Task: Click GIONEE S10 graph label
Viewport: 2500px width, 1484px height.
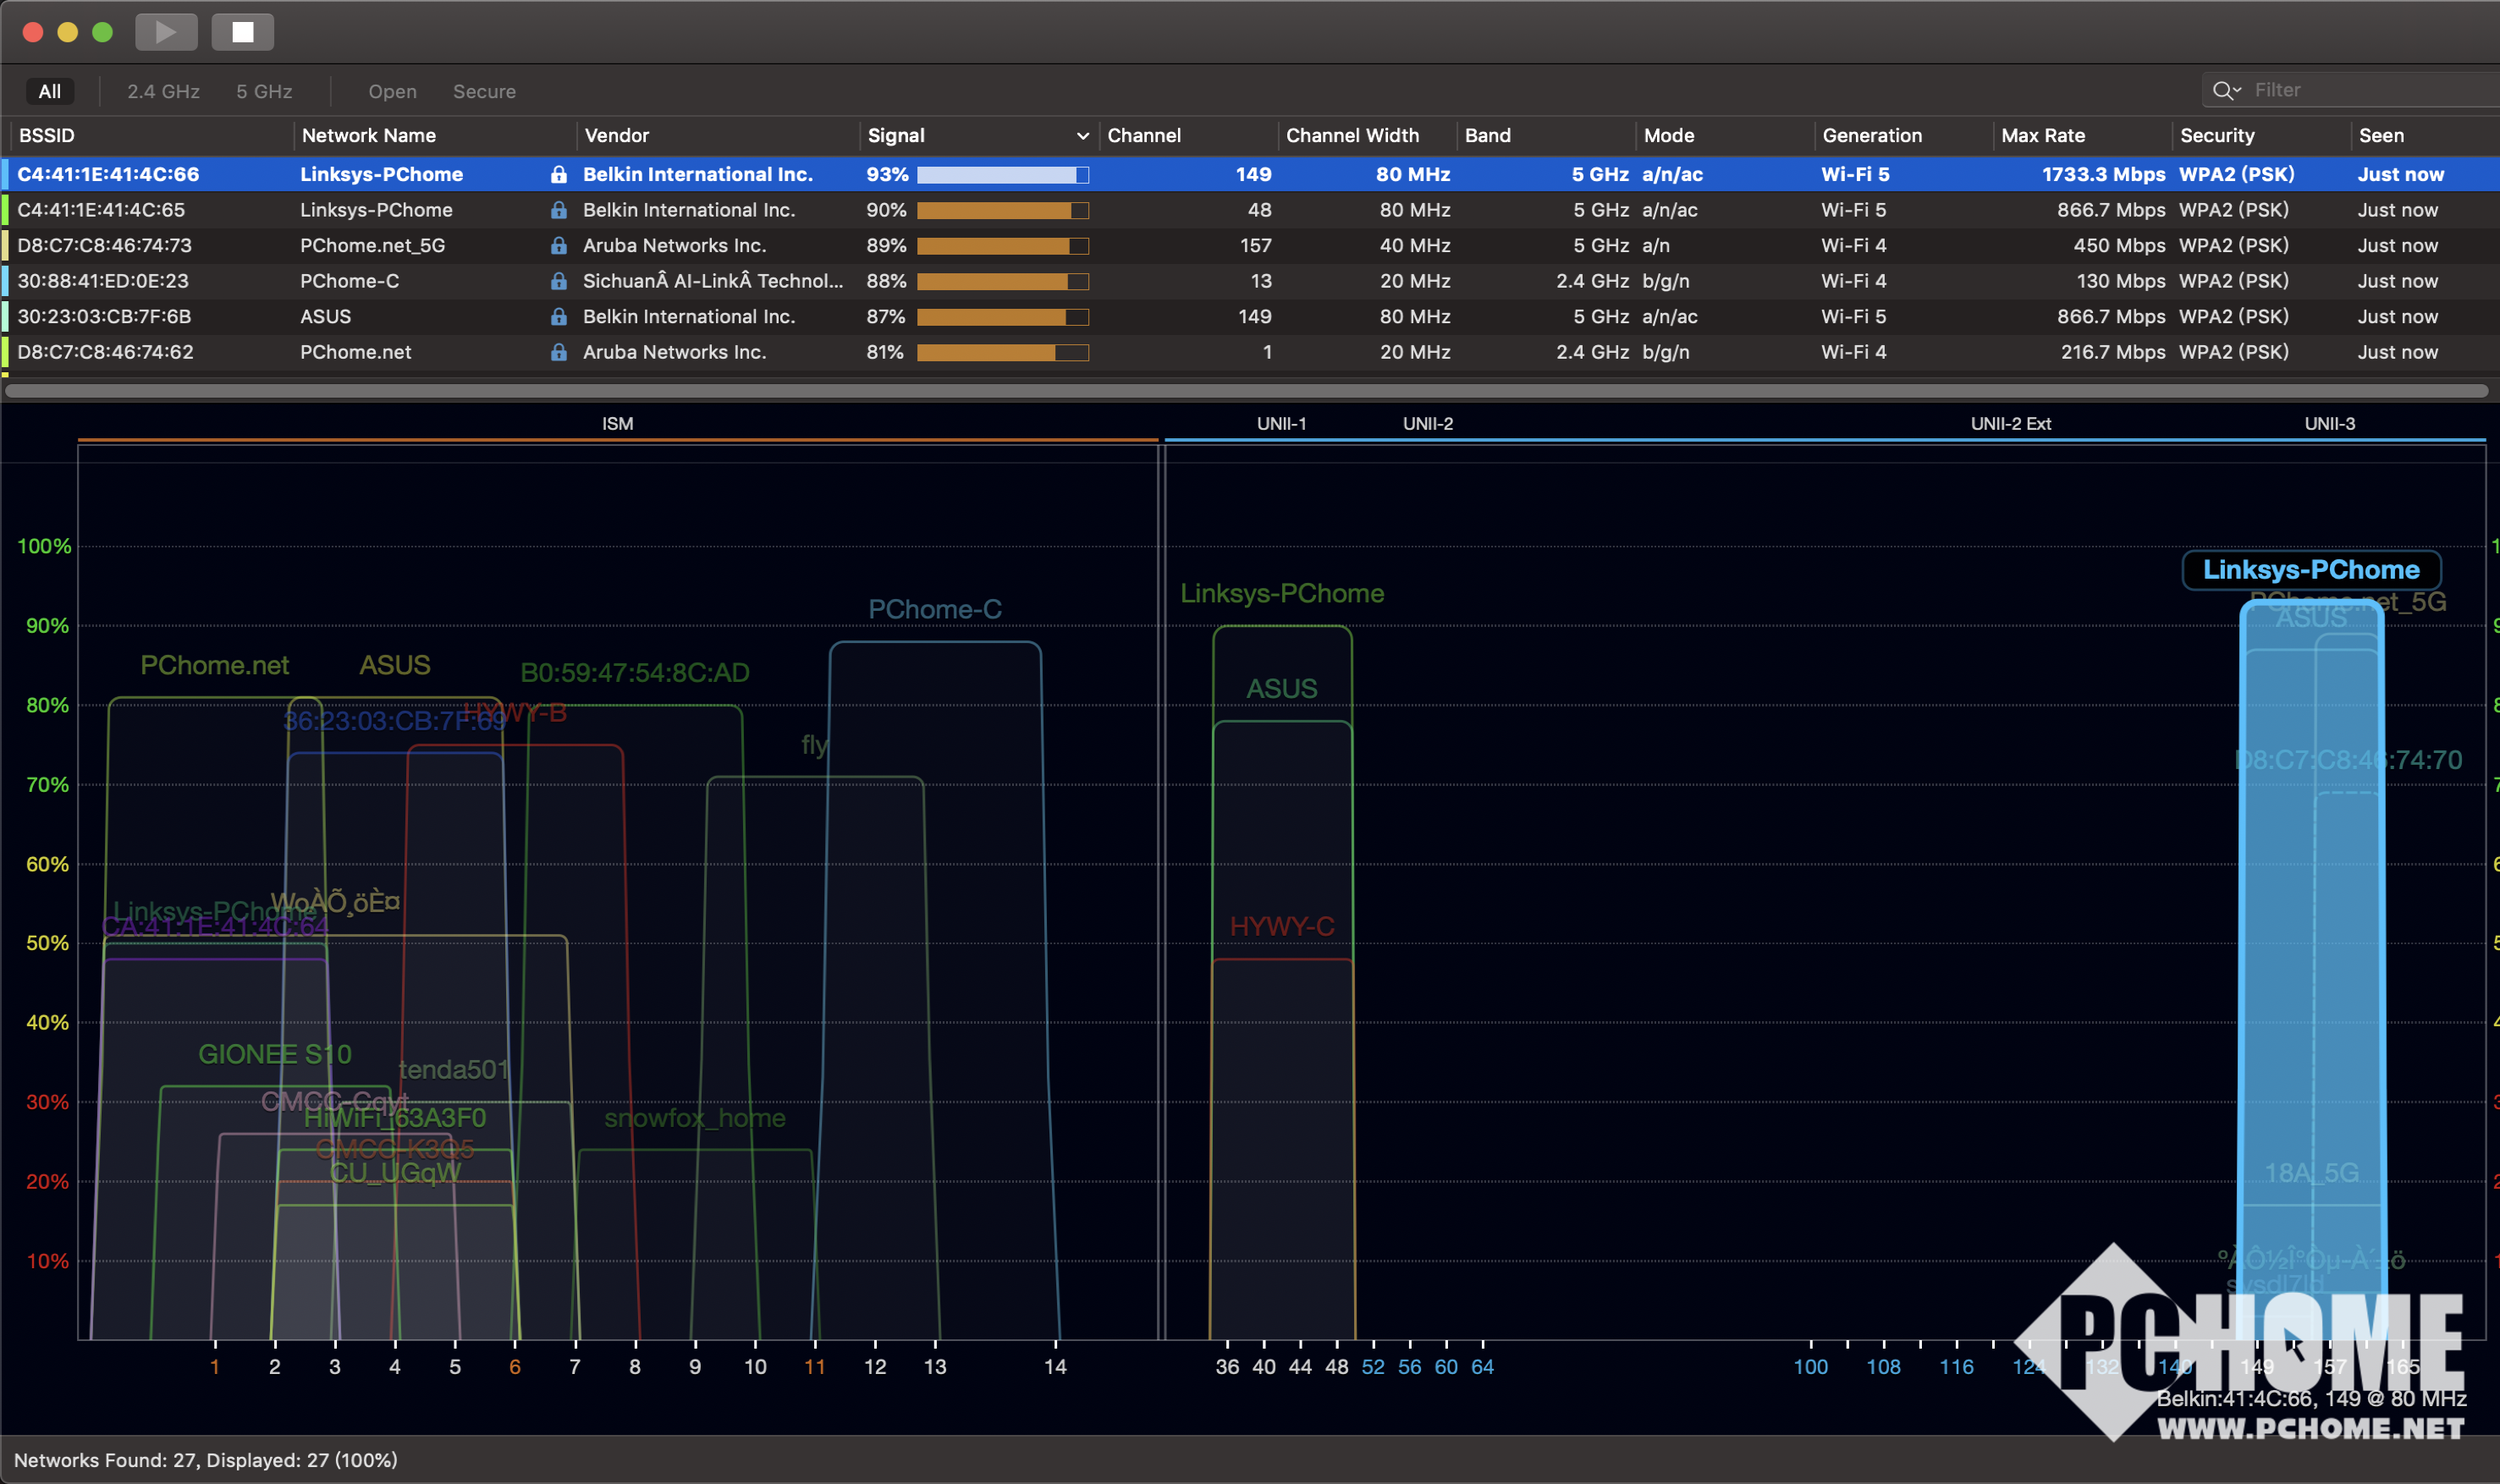Action: pyautogui.click(x=275, y=1055)
